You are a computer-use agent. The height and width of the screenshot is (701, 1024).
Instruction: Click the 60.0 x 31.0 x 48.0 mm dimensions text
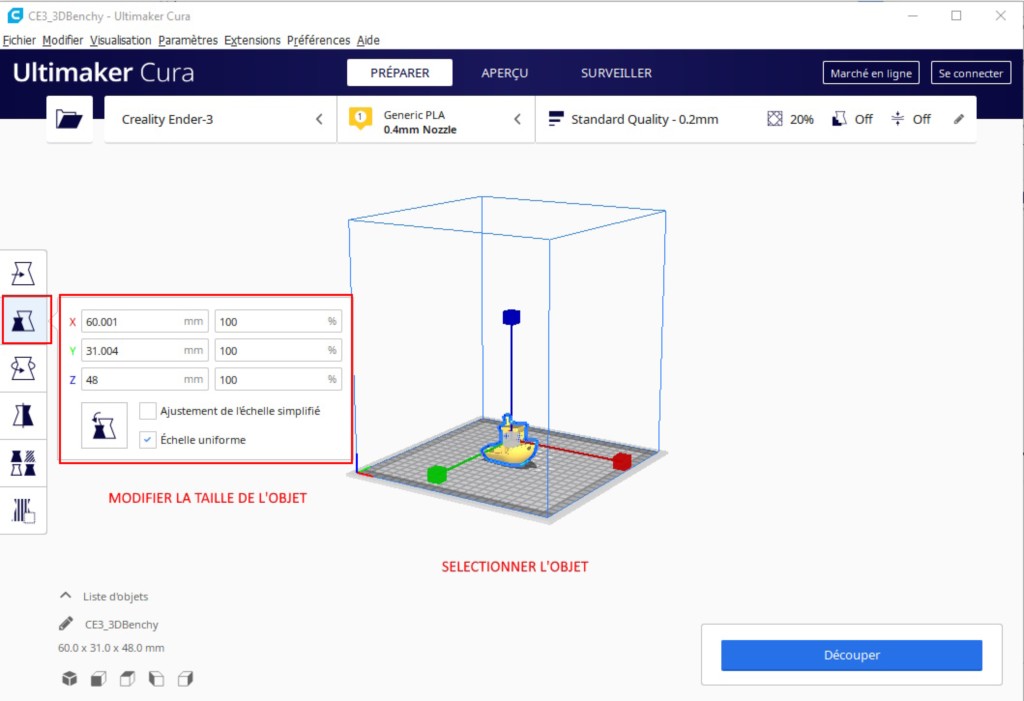pyautogui.click(x=111, y=648)
